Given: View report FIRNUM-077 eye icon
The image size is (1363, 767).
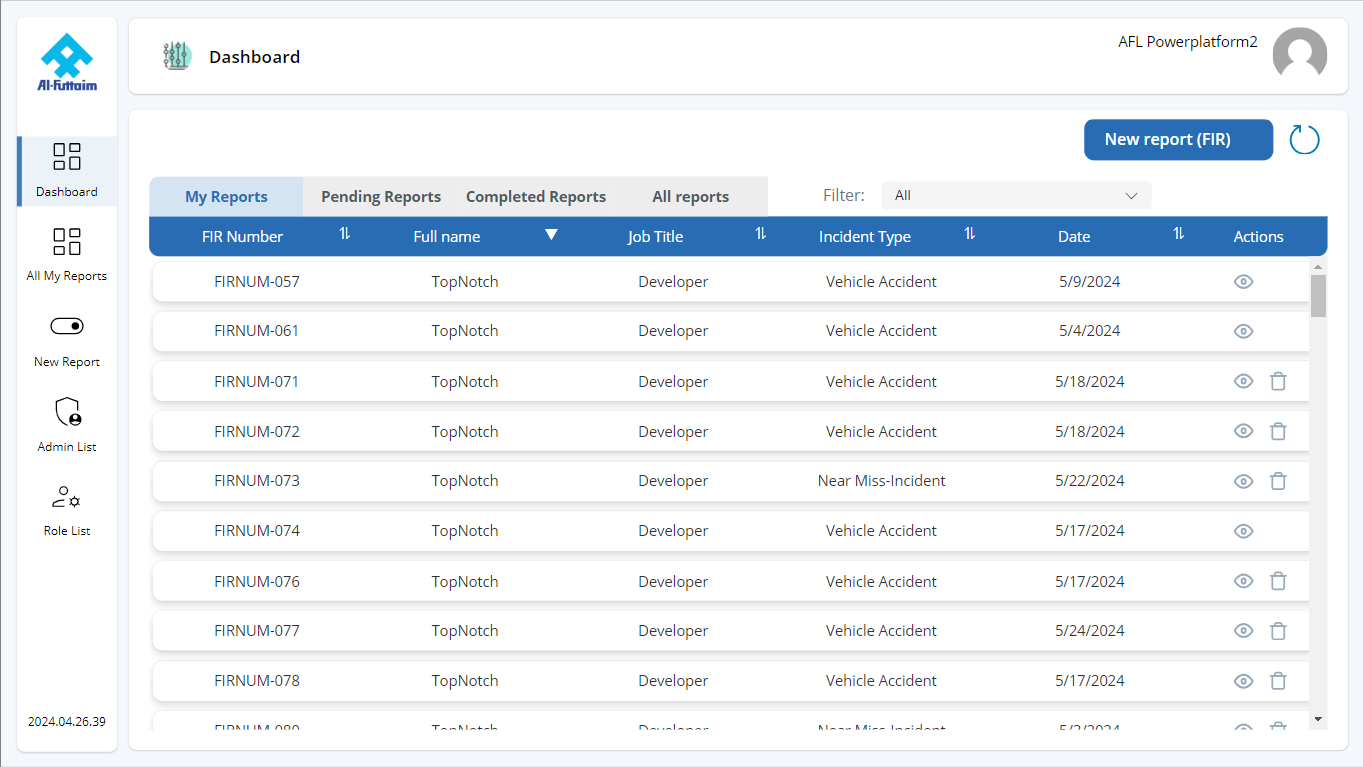Looking at the screenshot, I should (1243, 631).
